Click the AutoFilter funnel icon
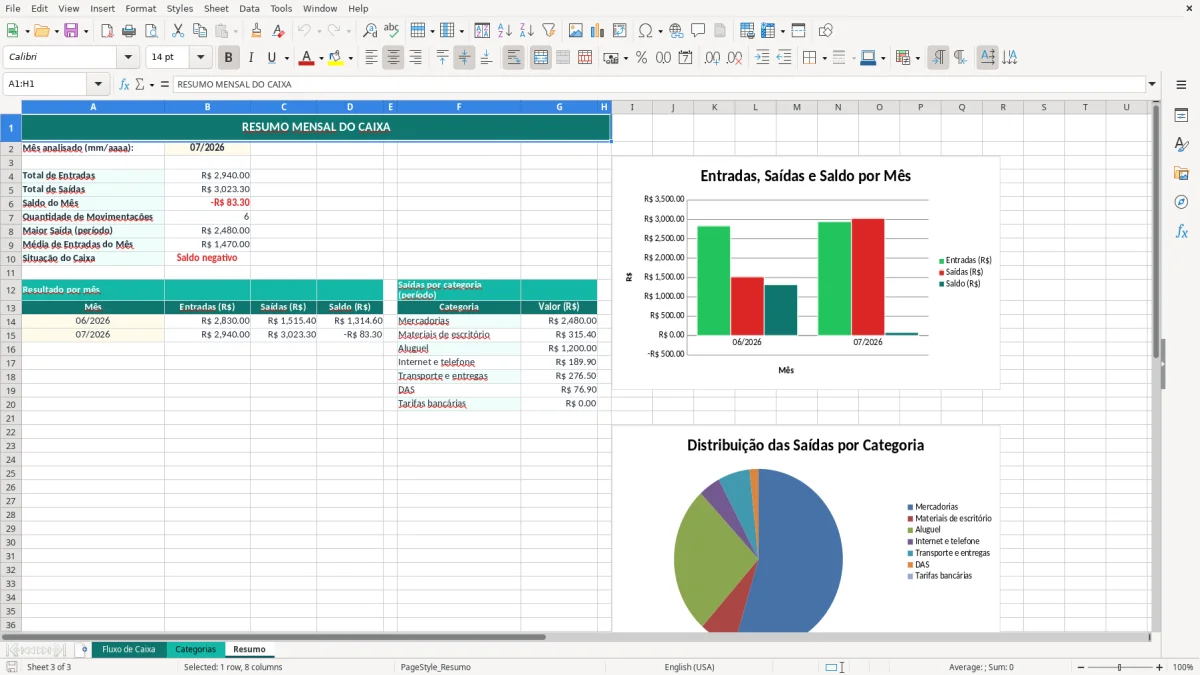Viewport: 1200px width, 675px height. 549,31
